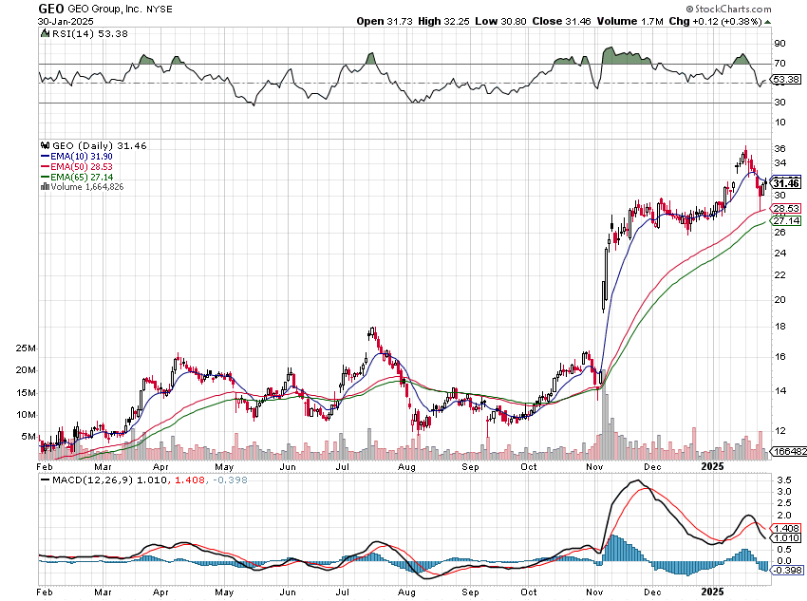Viewport: 807px width, 601px height.
Task: Click the Feb label under the price chart
Action: tap(45, 467)
